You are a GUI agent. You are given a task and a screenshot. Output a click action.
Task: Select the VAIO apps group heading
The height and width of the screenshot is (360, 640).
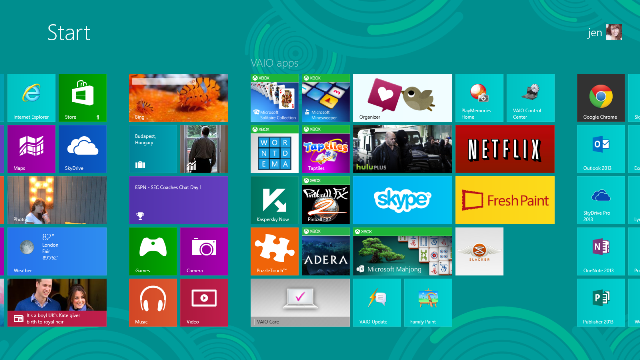(274, 63)
